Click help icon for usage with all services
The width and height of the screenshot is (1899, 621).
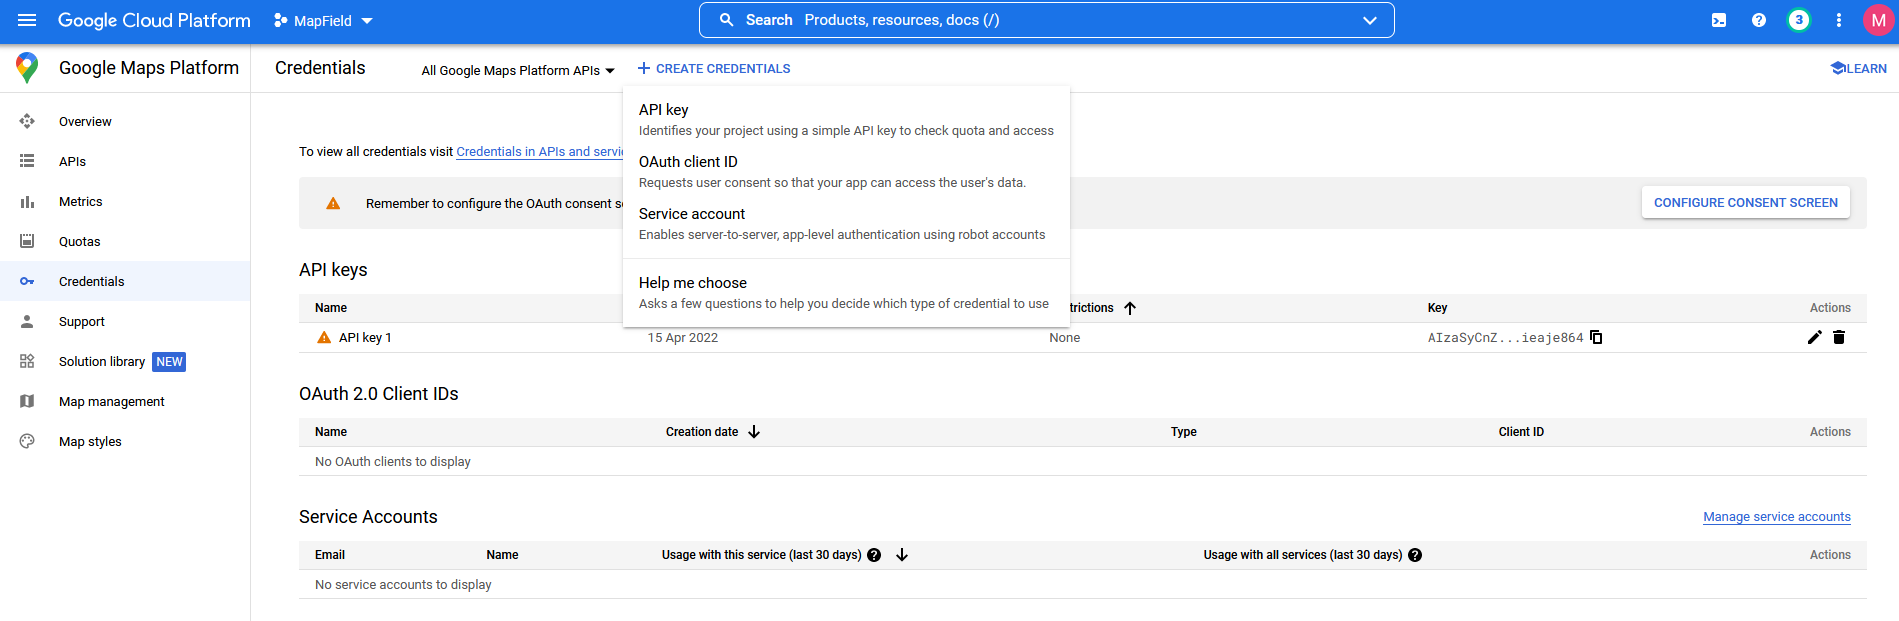[x=1415, y=555]
